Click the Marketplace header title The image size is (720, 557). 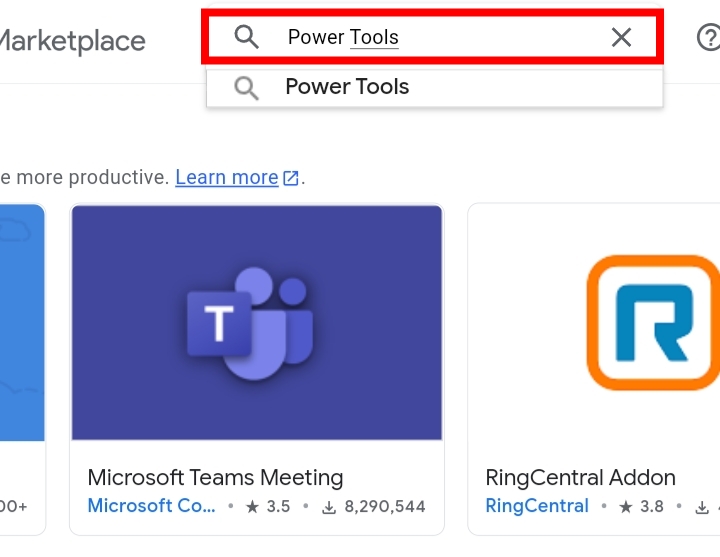[72, 41]
